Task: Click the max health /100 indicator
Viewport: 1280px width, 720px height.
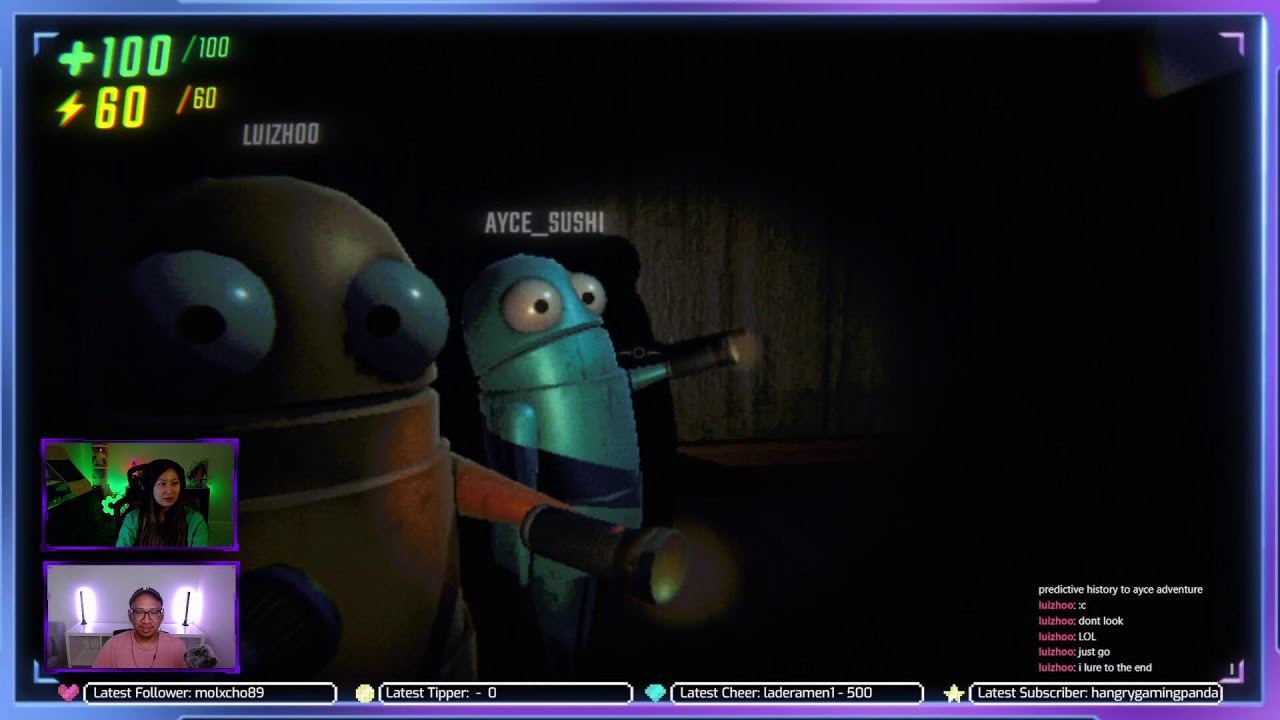Action: 206,47
